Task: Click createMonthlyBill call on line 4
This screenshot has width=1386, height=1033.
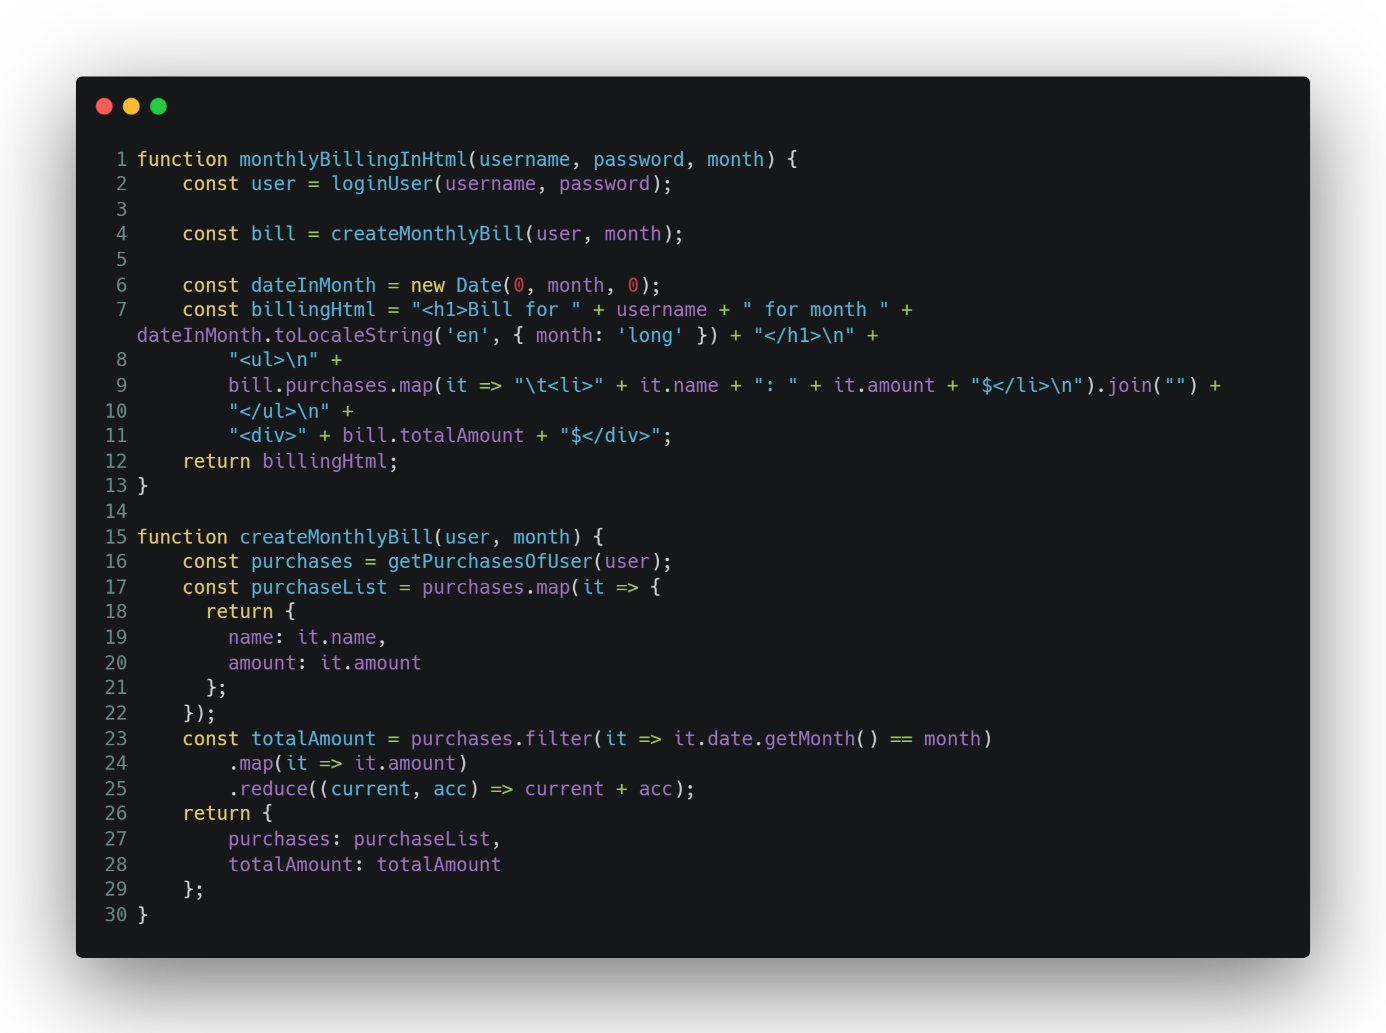Action: [x=428, y=234]
